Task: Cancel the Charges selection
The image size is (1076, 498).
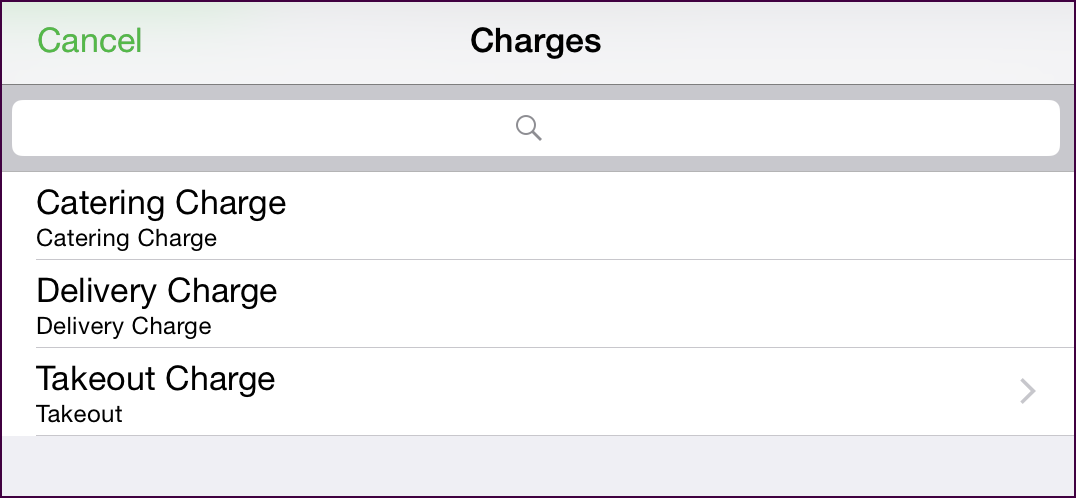Action: tap(89, 40)
